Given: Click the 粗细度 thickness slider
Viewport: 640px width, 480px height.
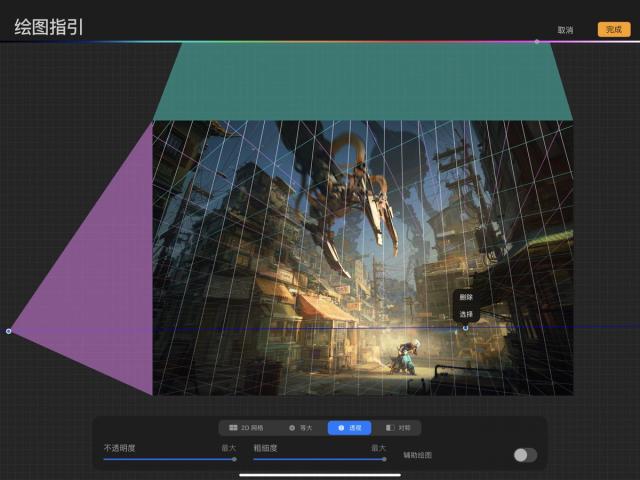Looking at the screenshot, I should coord(320,460).
